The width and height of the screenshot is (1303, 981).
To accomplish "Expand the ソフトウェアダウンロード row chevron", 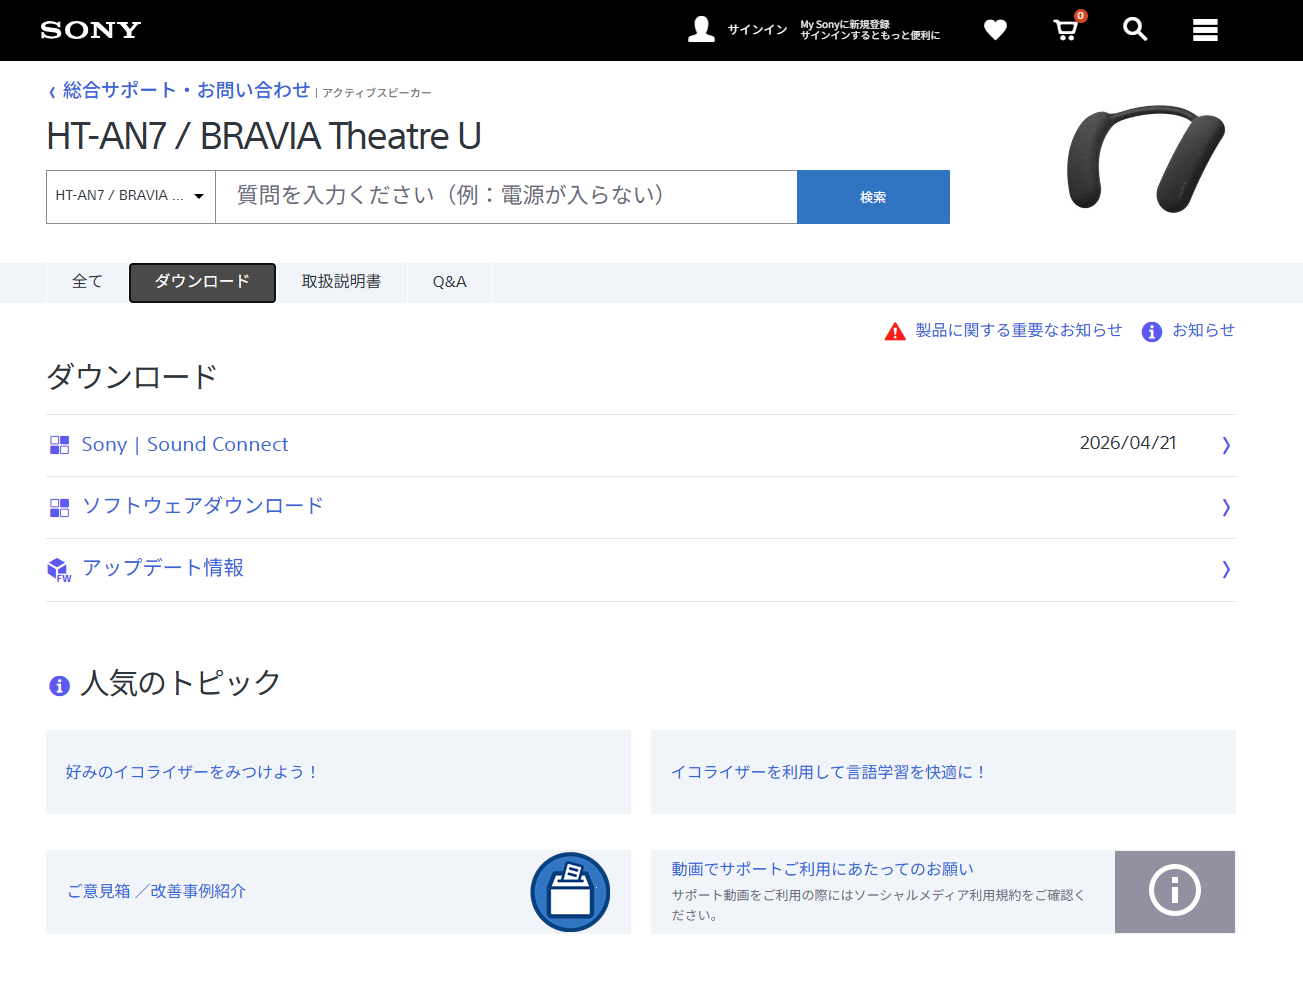I will 1226,507.
